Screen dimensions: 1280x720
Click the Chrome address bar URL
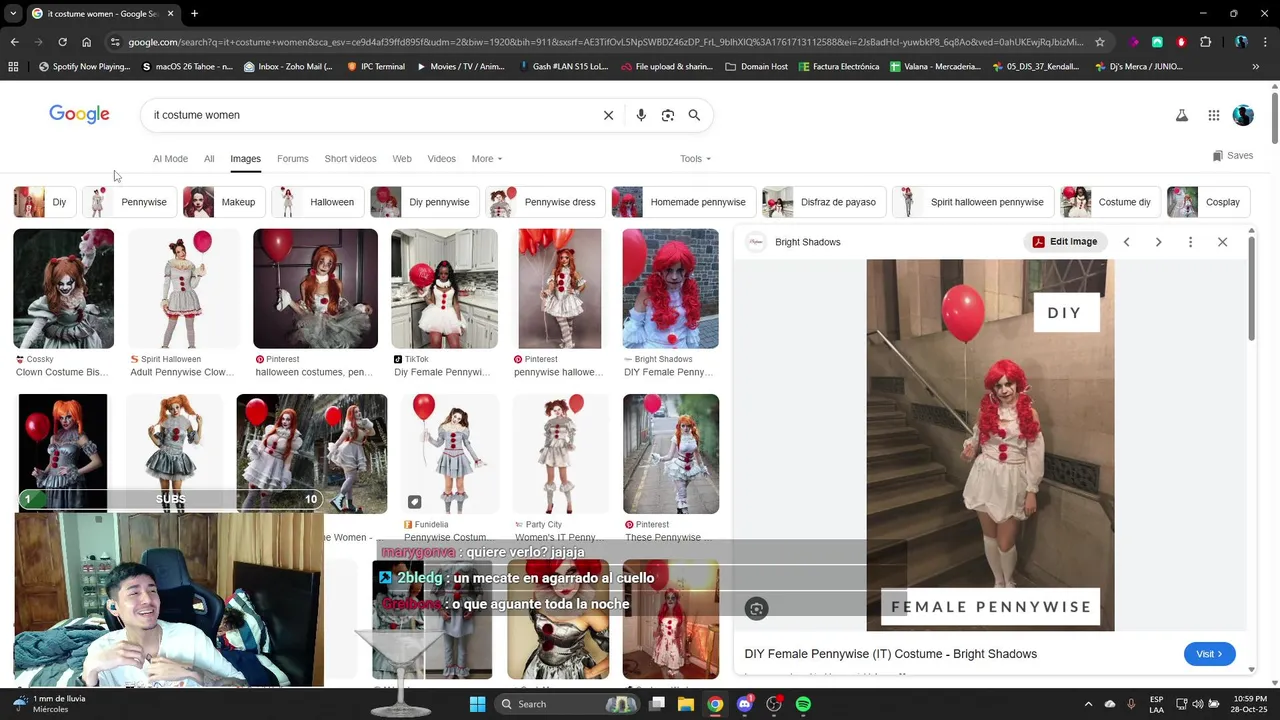[605, 42]
